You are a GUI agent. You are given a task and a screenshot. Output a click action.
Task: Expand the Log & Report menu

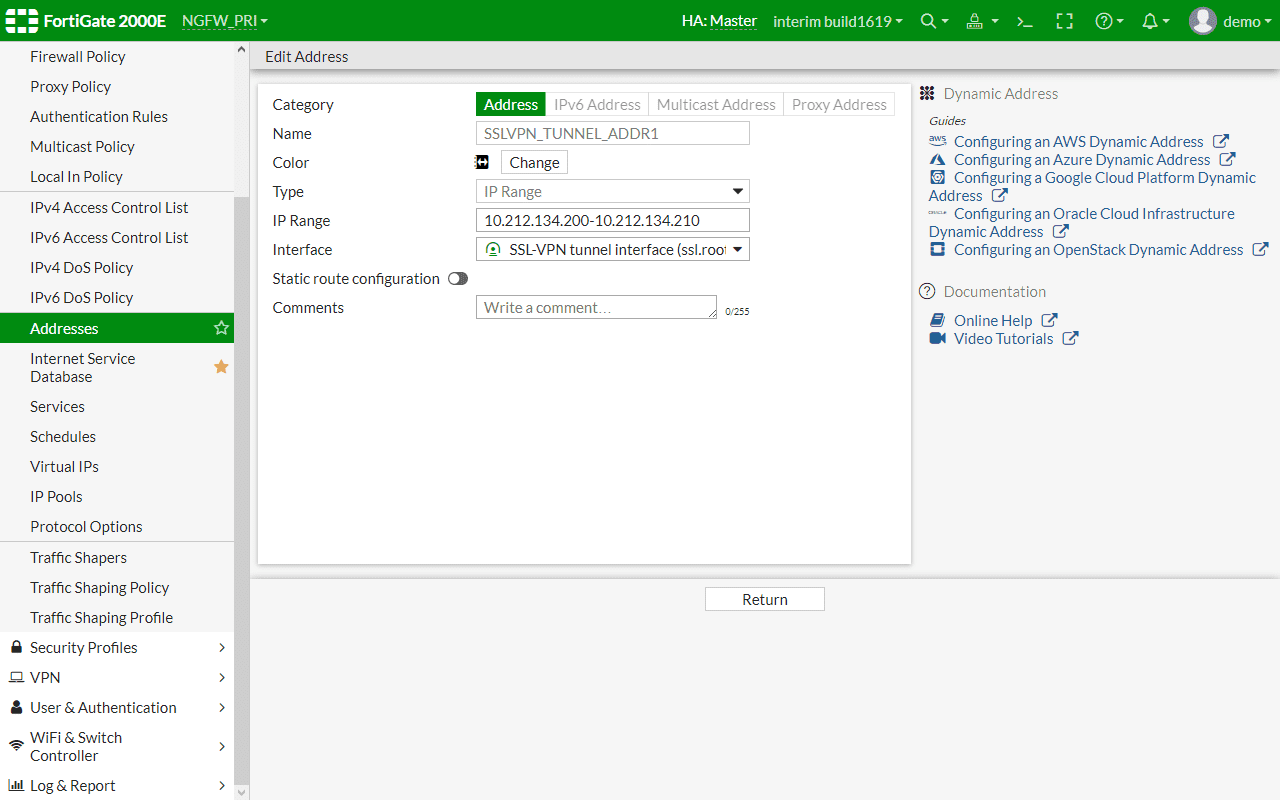coord(221,785)
